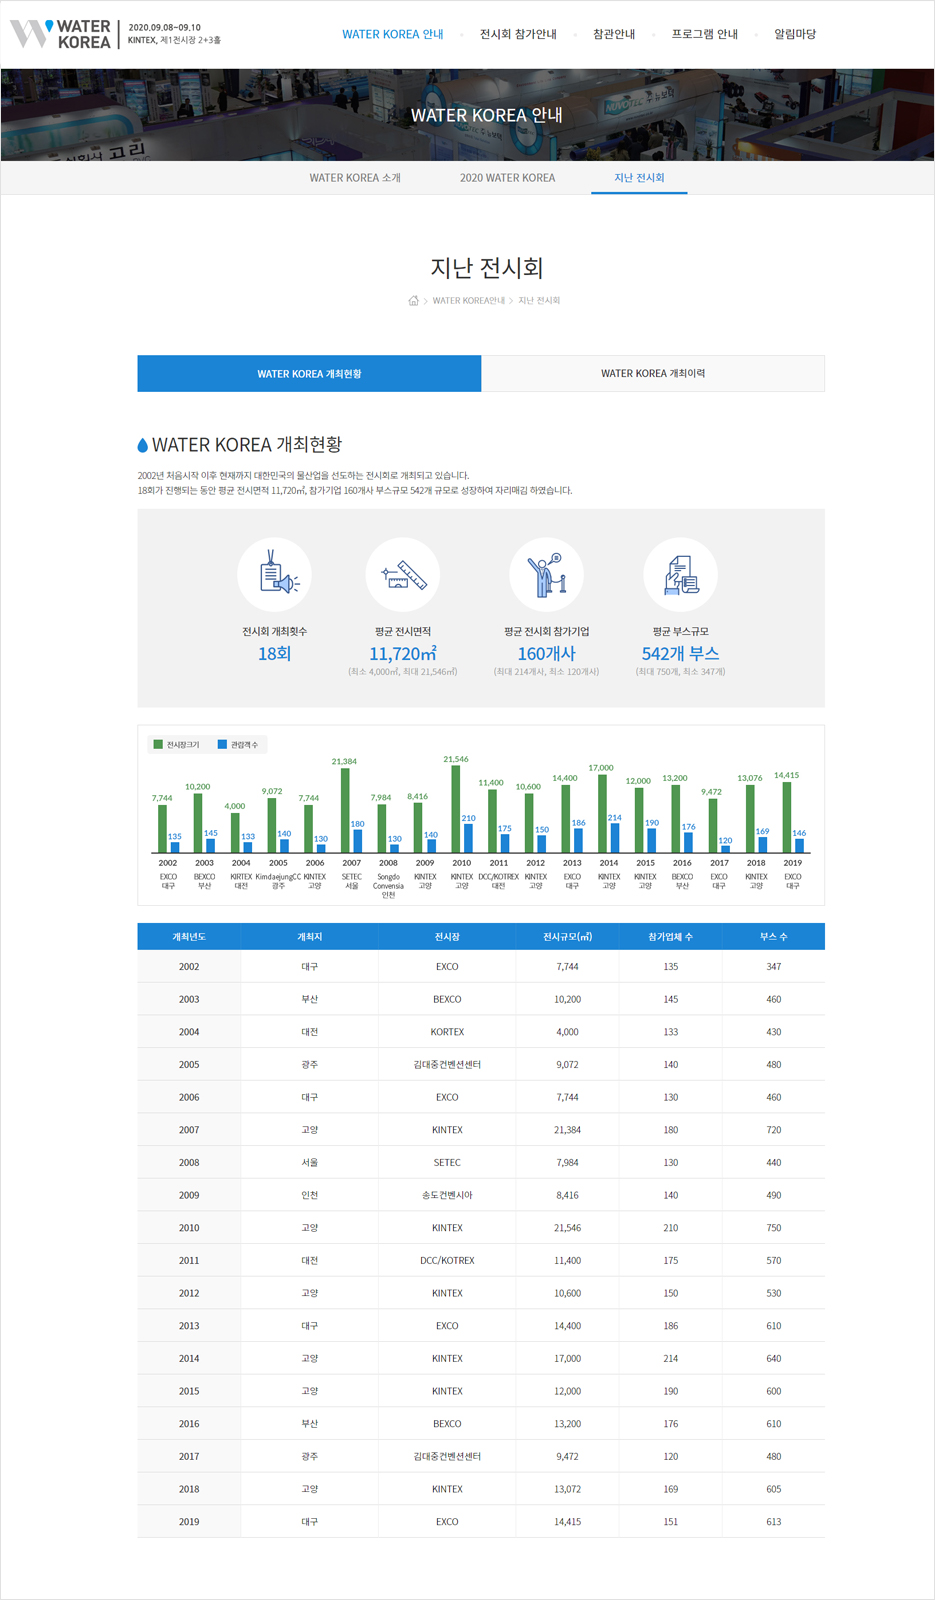
Task: Click the participating companies people icon
Action: [546, 575]
